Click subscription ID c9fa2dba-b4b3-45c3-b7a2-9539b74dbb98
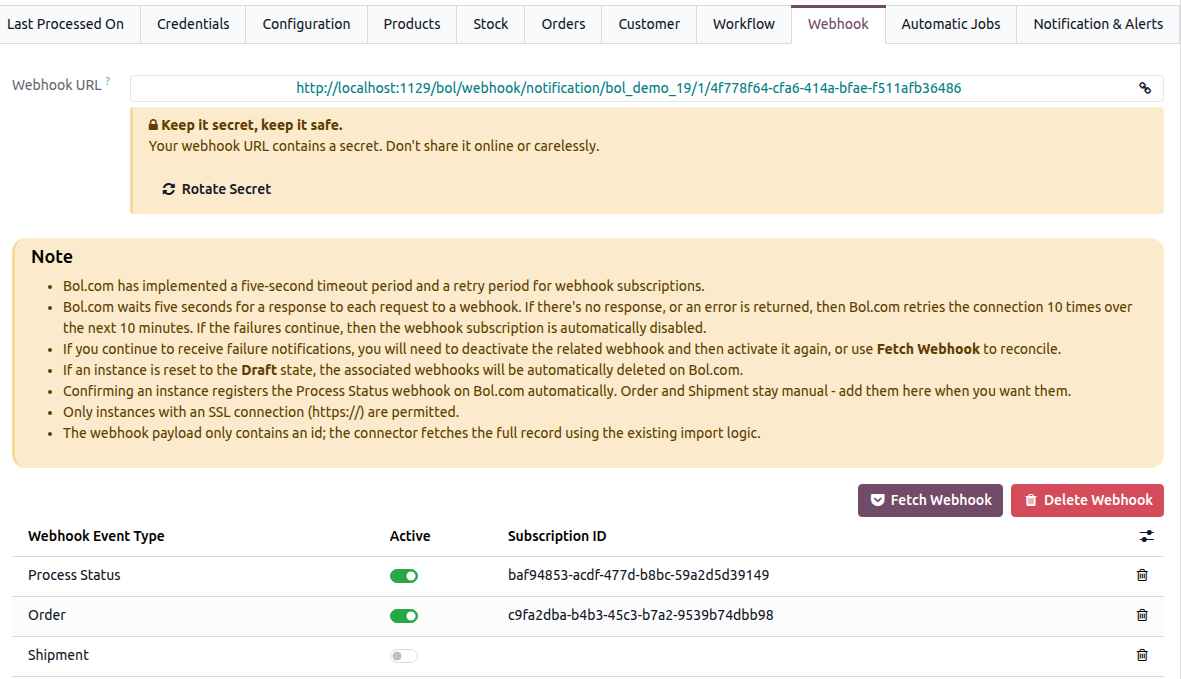 click(641, 615)
